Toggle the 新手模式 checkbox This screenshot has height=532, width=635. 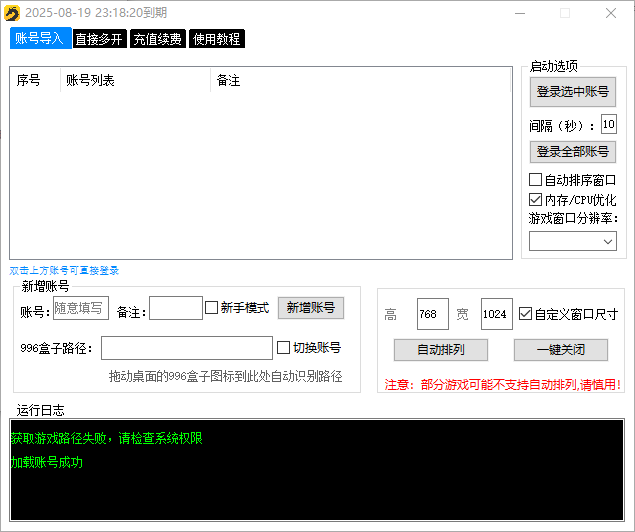tap(211, 308)
